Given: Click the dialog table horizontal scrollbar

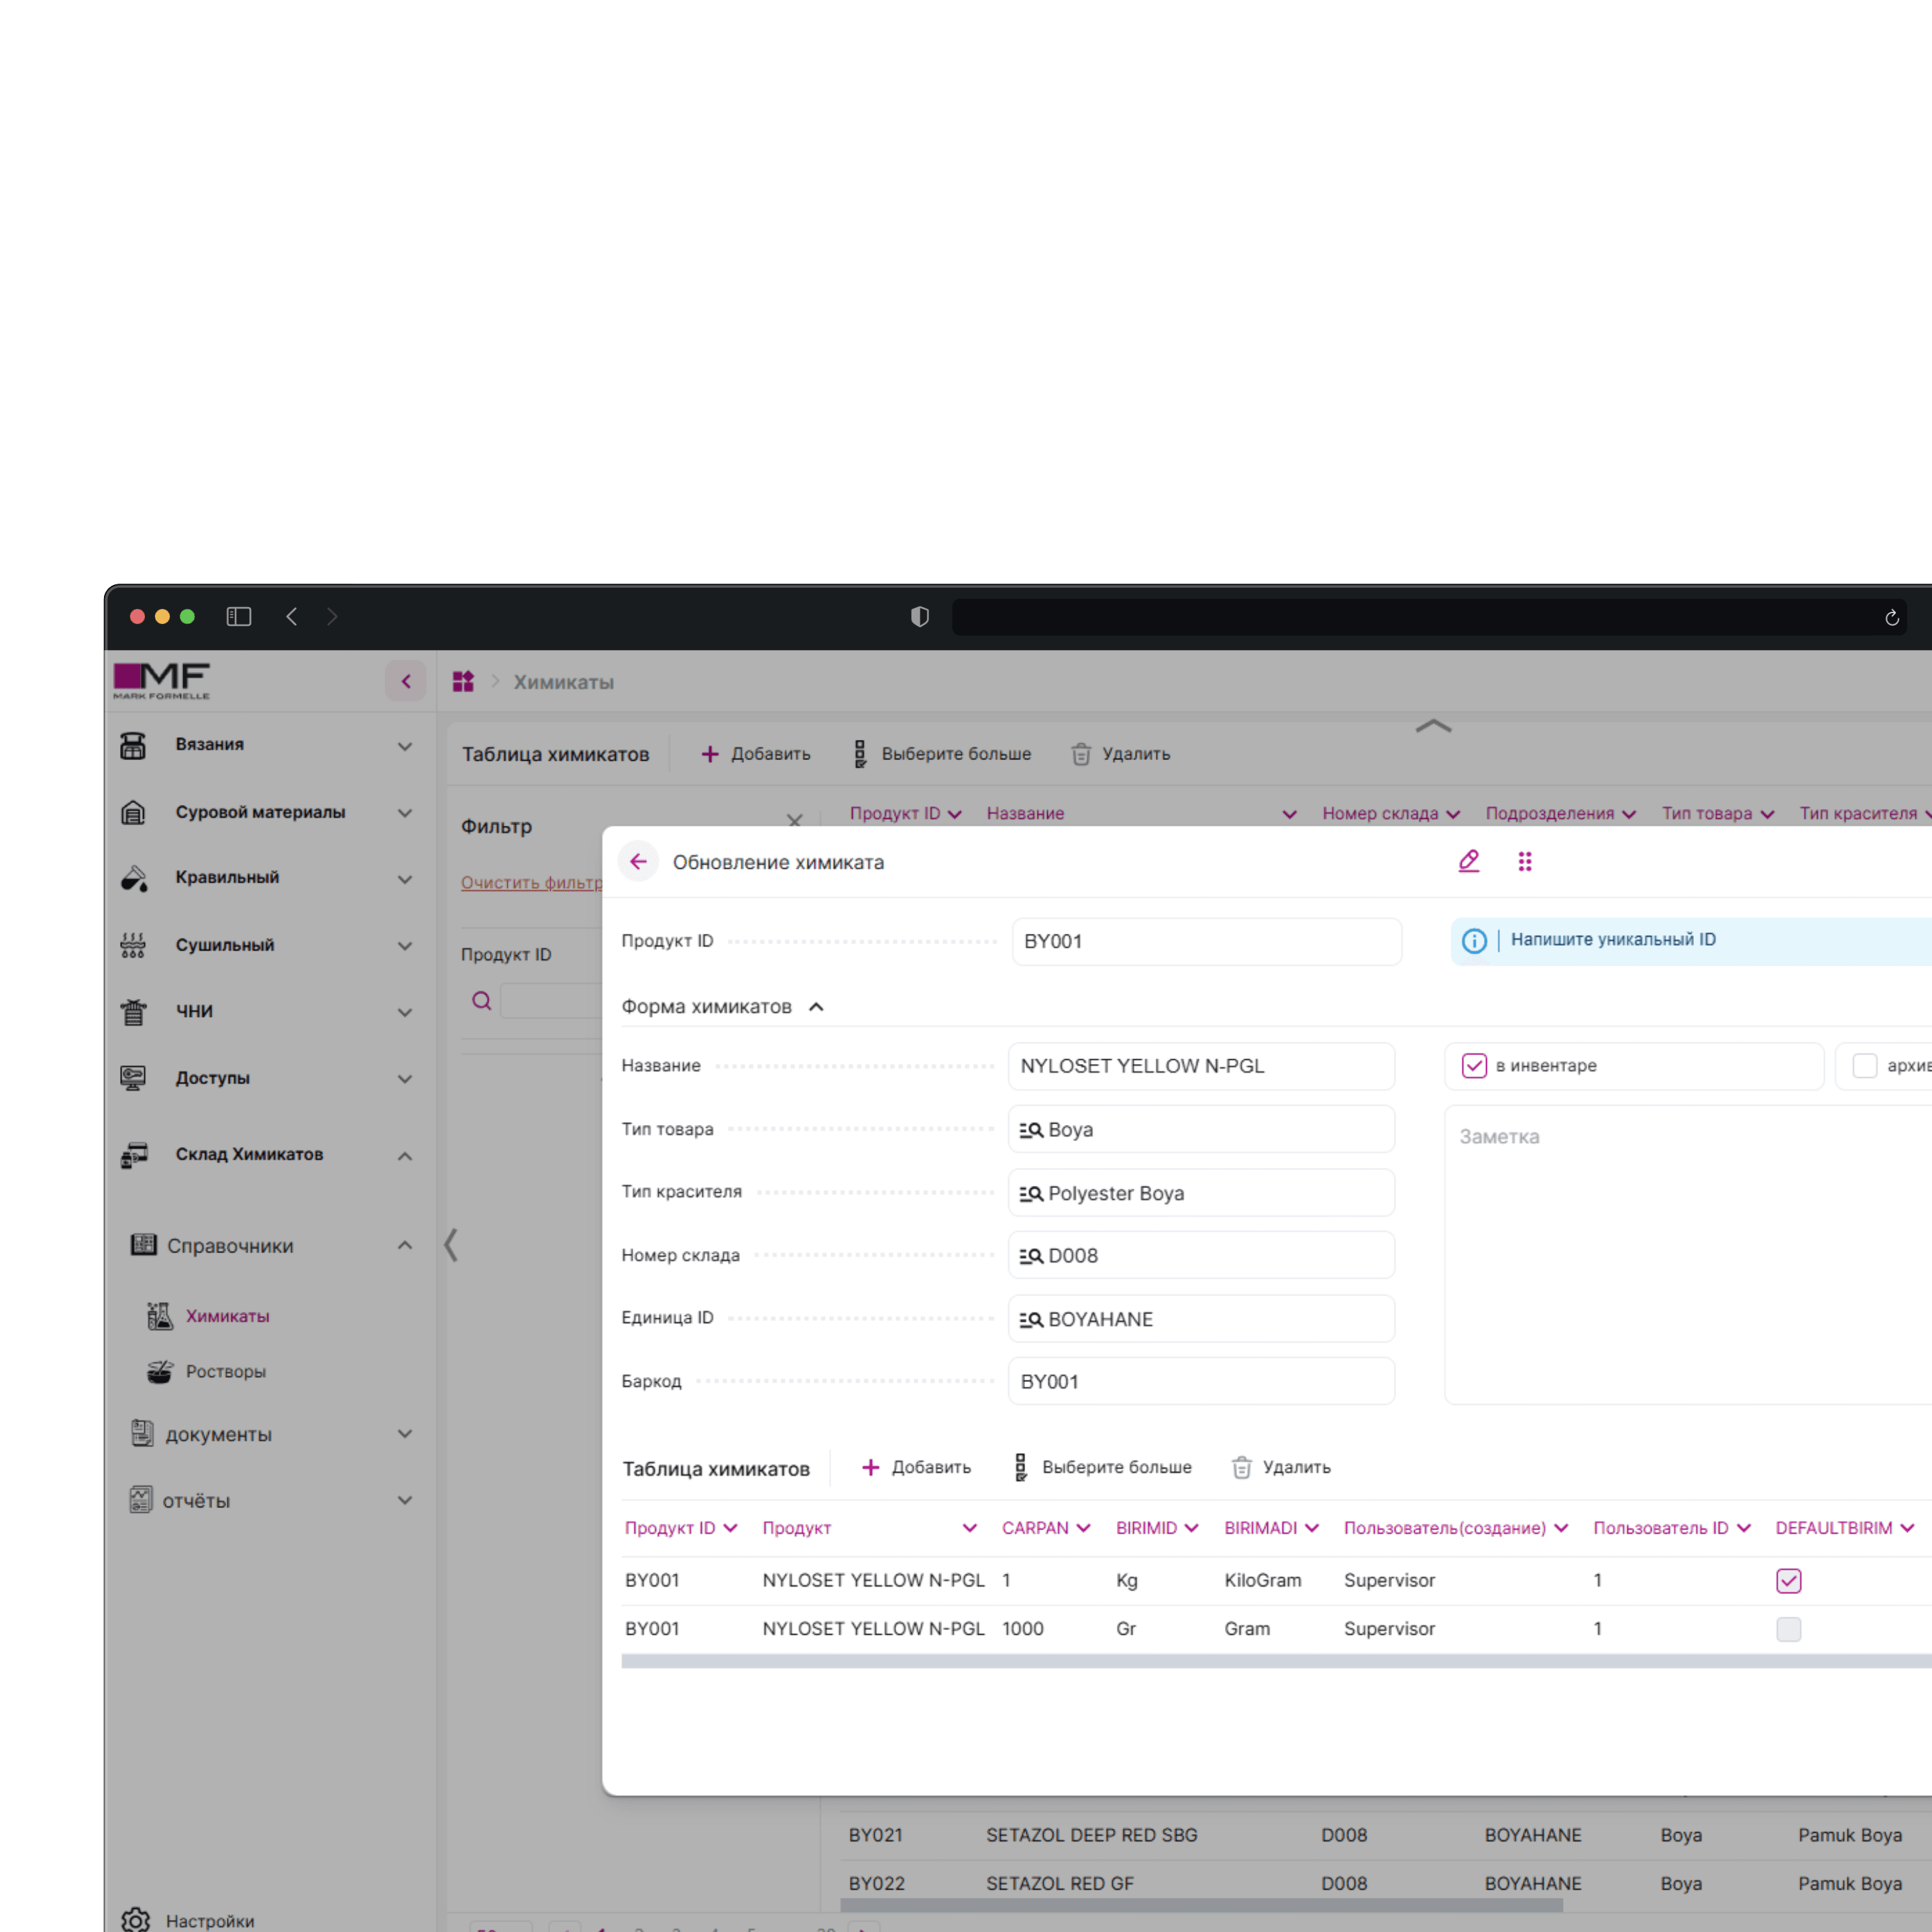Looking at the screenshot, I should click(1276, 1661).
